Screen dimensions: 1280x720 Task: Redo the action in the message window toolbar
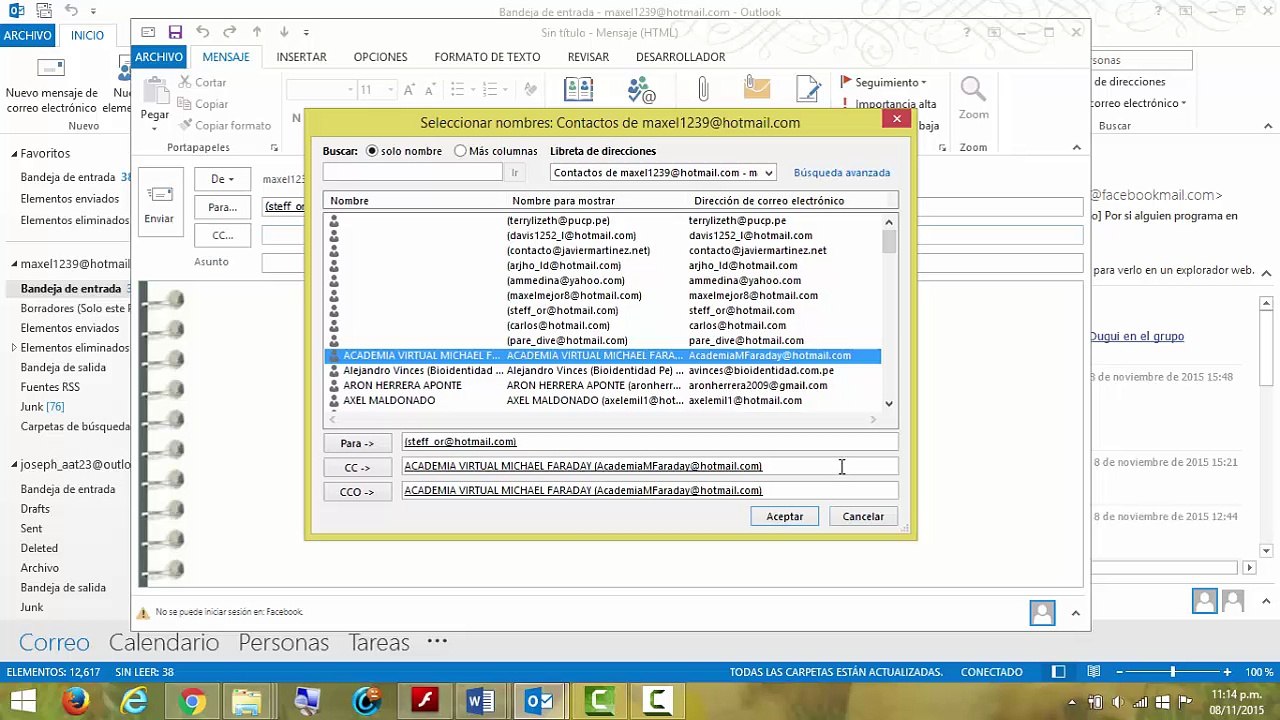230,32
